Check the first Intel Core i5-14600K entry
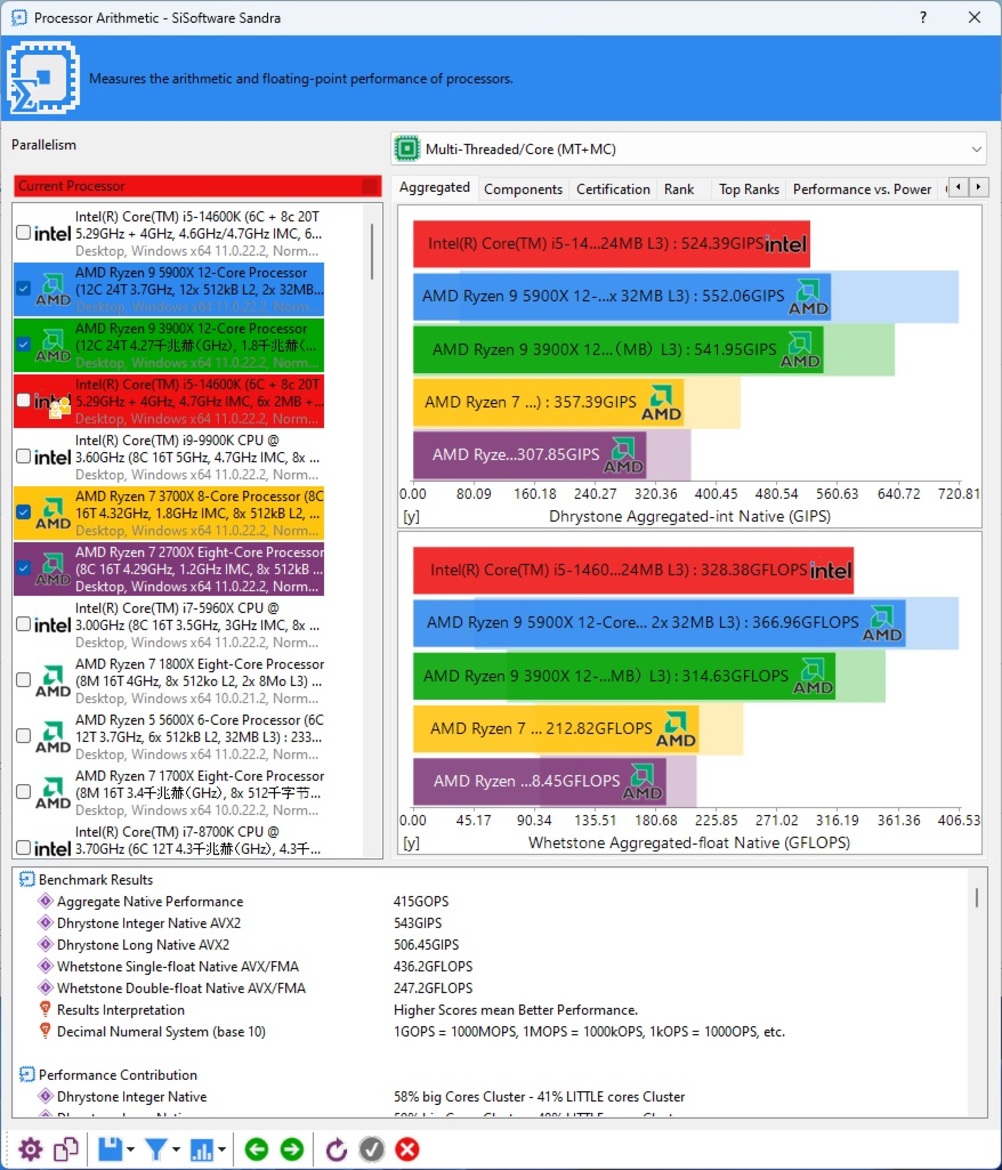This screenshot has width=1002, height=1170. pos(23,232)
